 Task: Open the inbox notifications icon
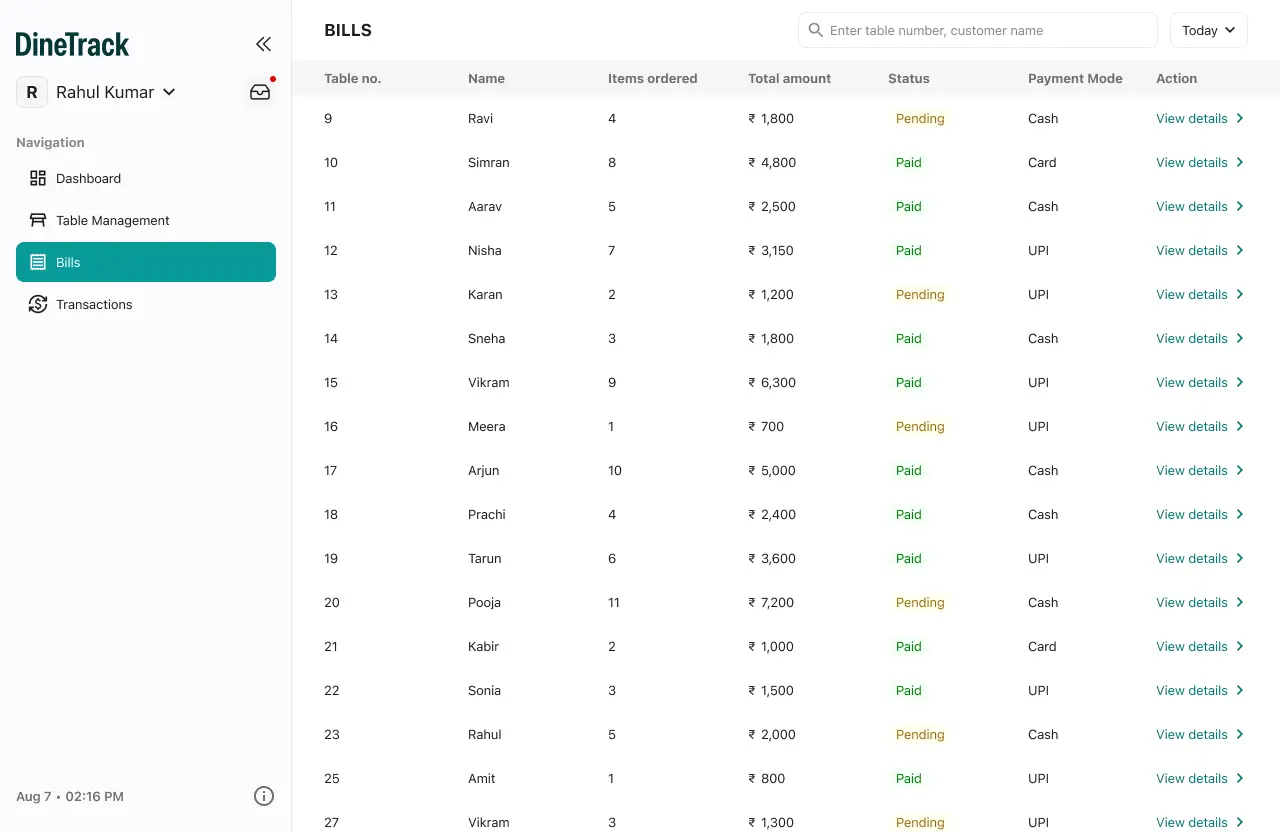[260, 92]
